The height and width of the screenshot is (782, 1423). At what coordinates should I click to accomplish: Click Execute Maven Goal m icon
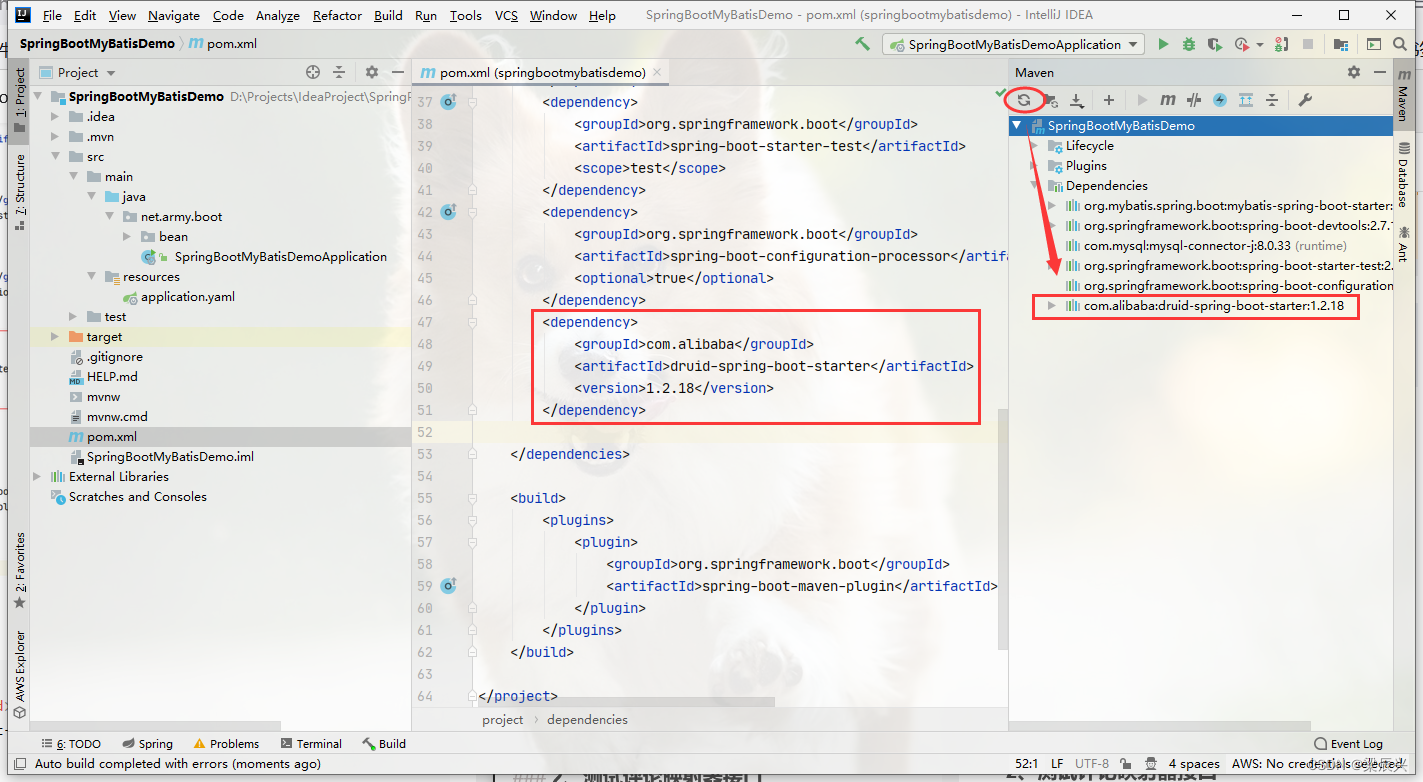tap(1167, 100)
